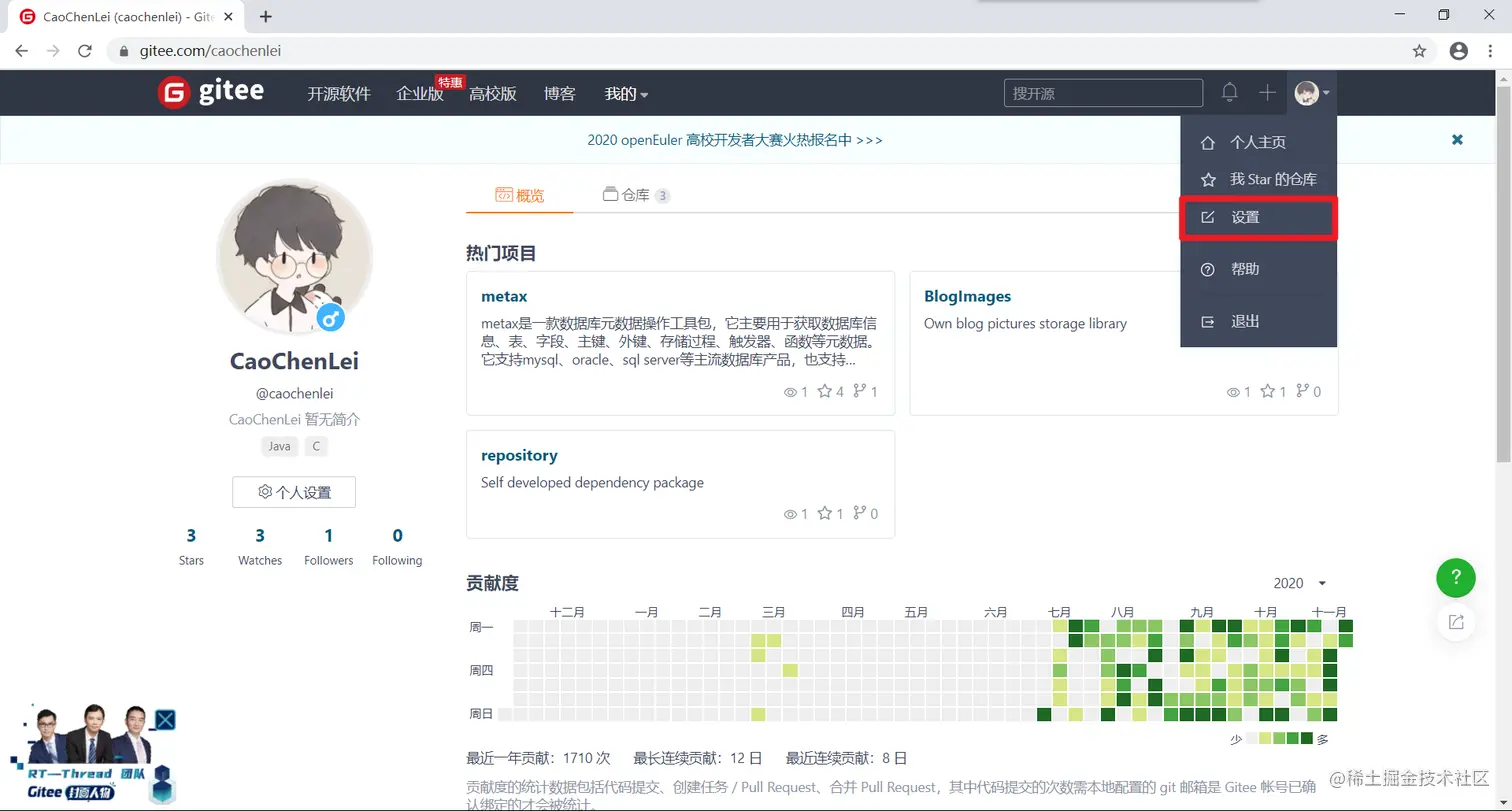The width and height of the screenshot is (1512, 811).
Task: Expand the 我的 navbar dropdown
Action: [626, 94]
